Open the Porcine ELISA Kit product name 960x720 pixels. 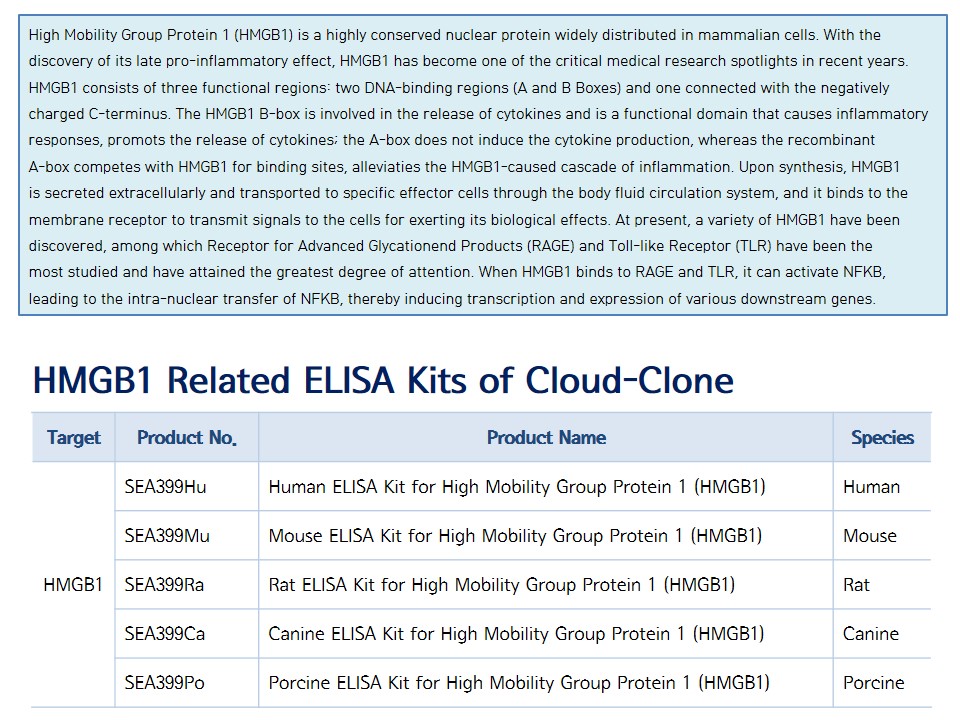[x=519, y=683]
